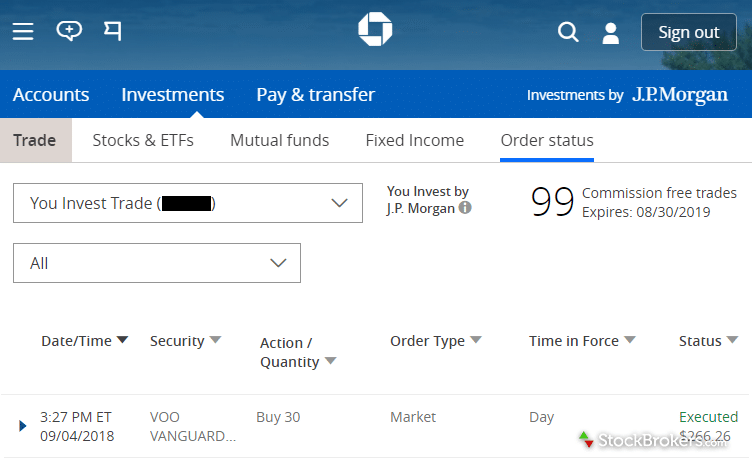Open the Accounts menu
Screen dimensions: 752x464
pyautogui.click(x=51, y=95)
